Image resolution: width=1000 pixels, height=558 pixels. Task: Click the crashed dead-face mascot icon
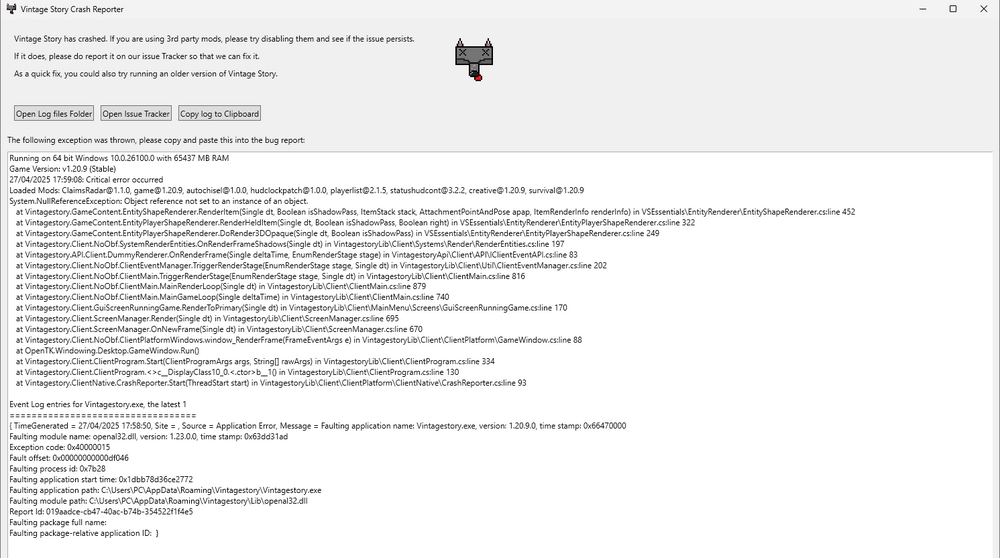474,59
